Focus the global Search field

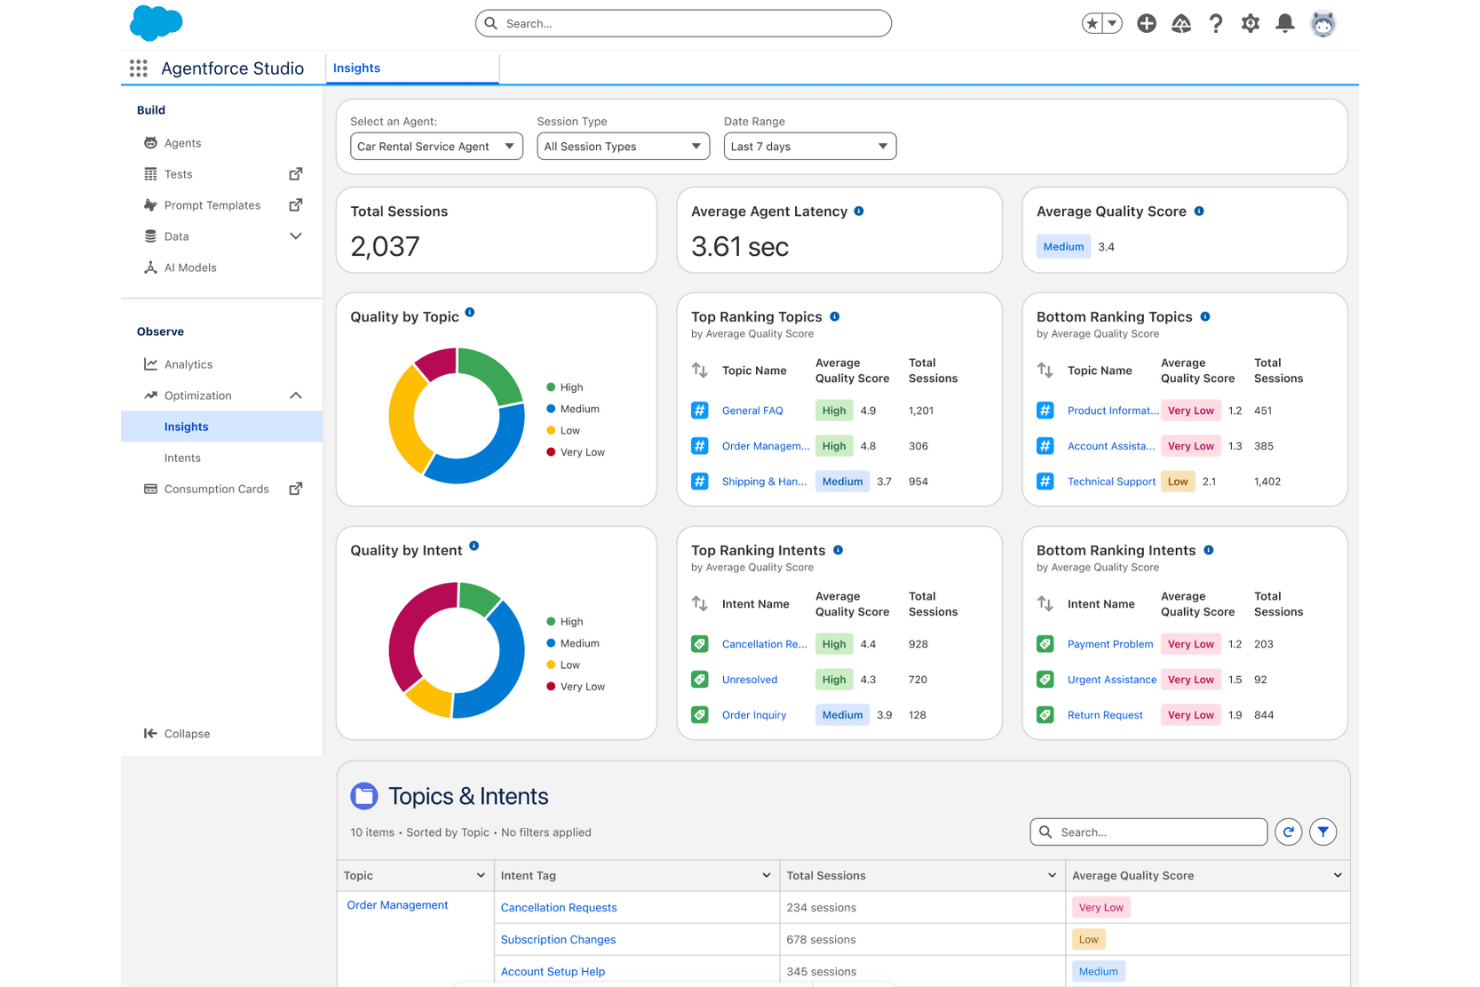(x=683, y=23)
